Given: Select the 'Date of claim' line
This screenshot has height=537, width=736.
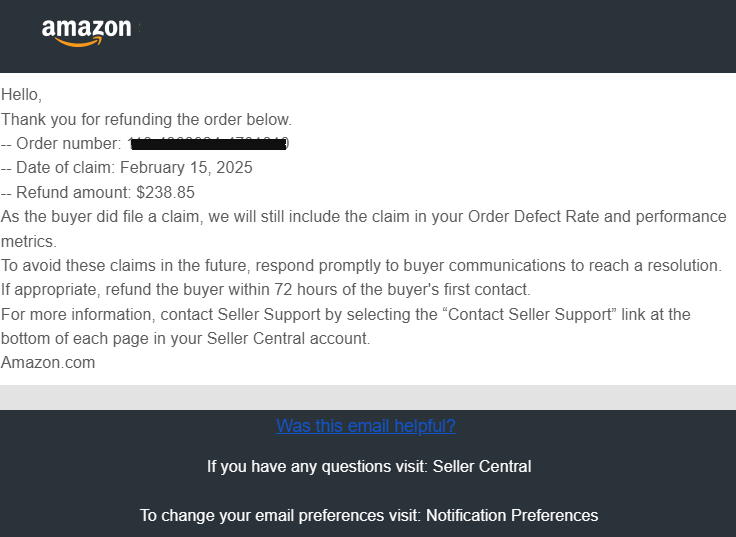Looking at the screenshot, I should [x=127, y=168].
